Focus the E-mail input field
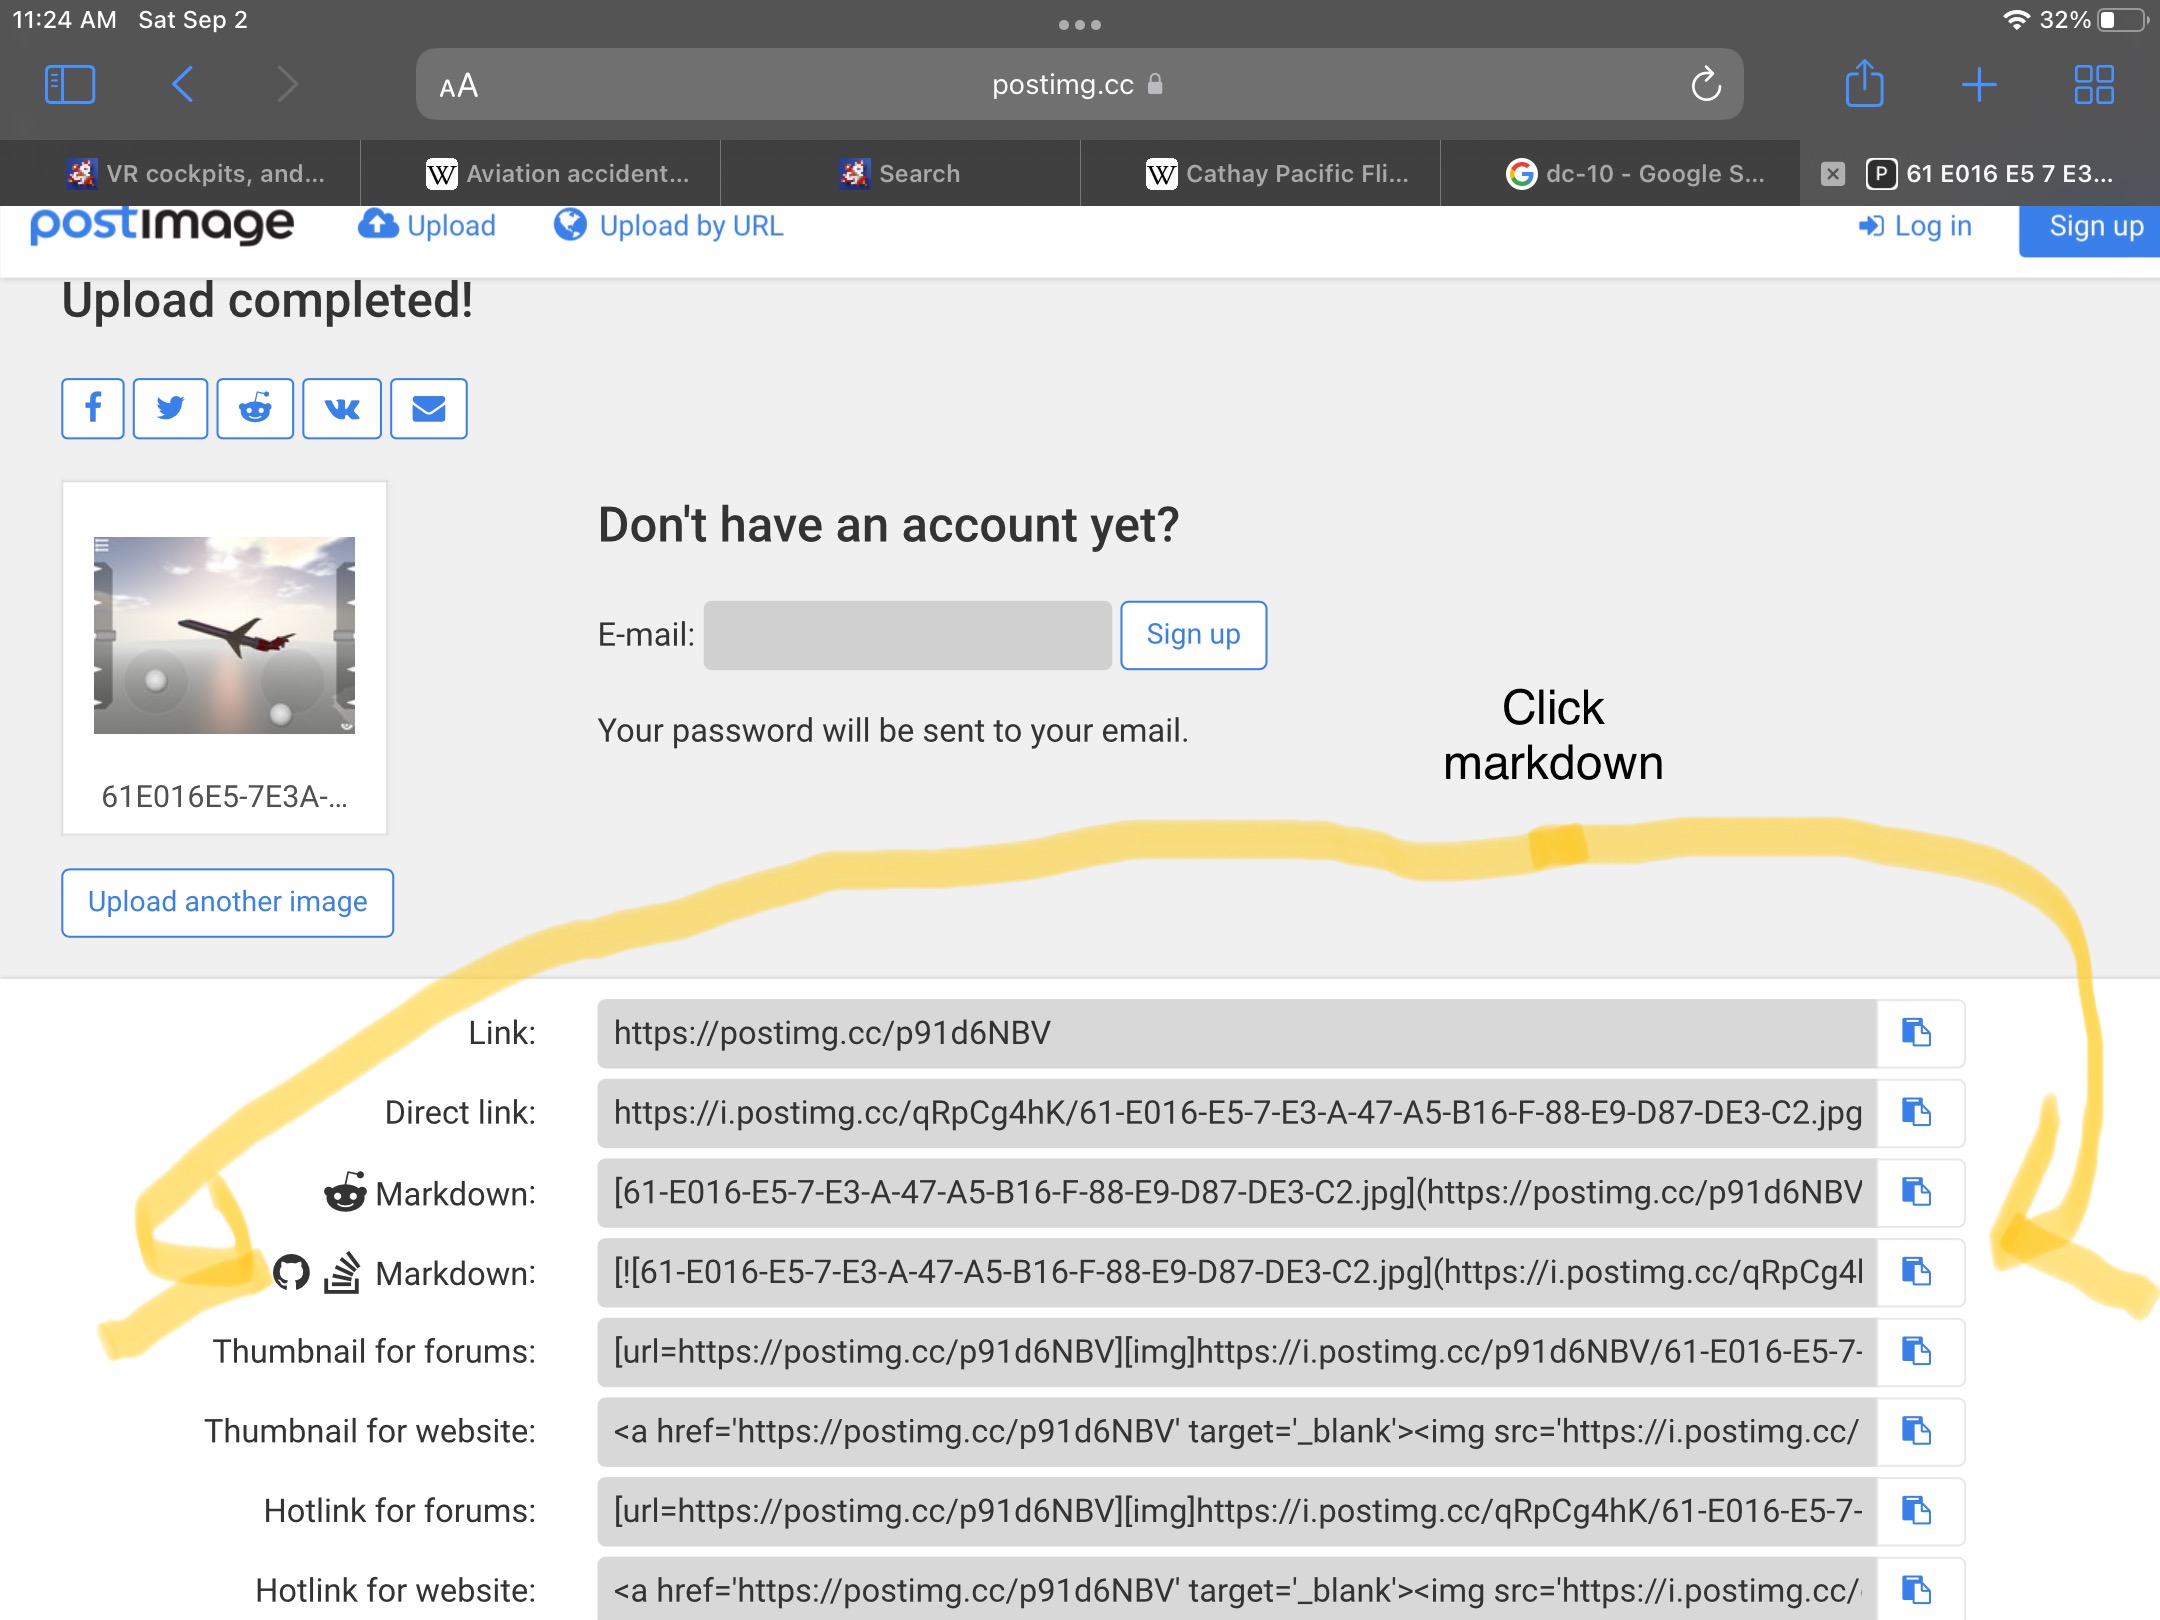2160x1620 pixels. (907, 635)
